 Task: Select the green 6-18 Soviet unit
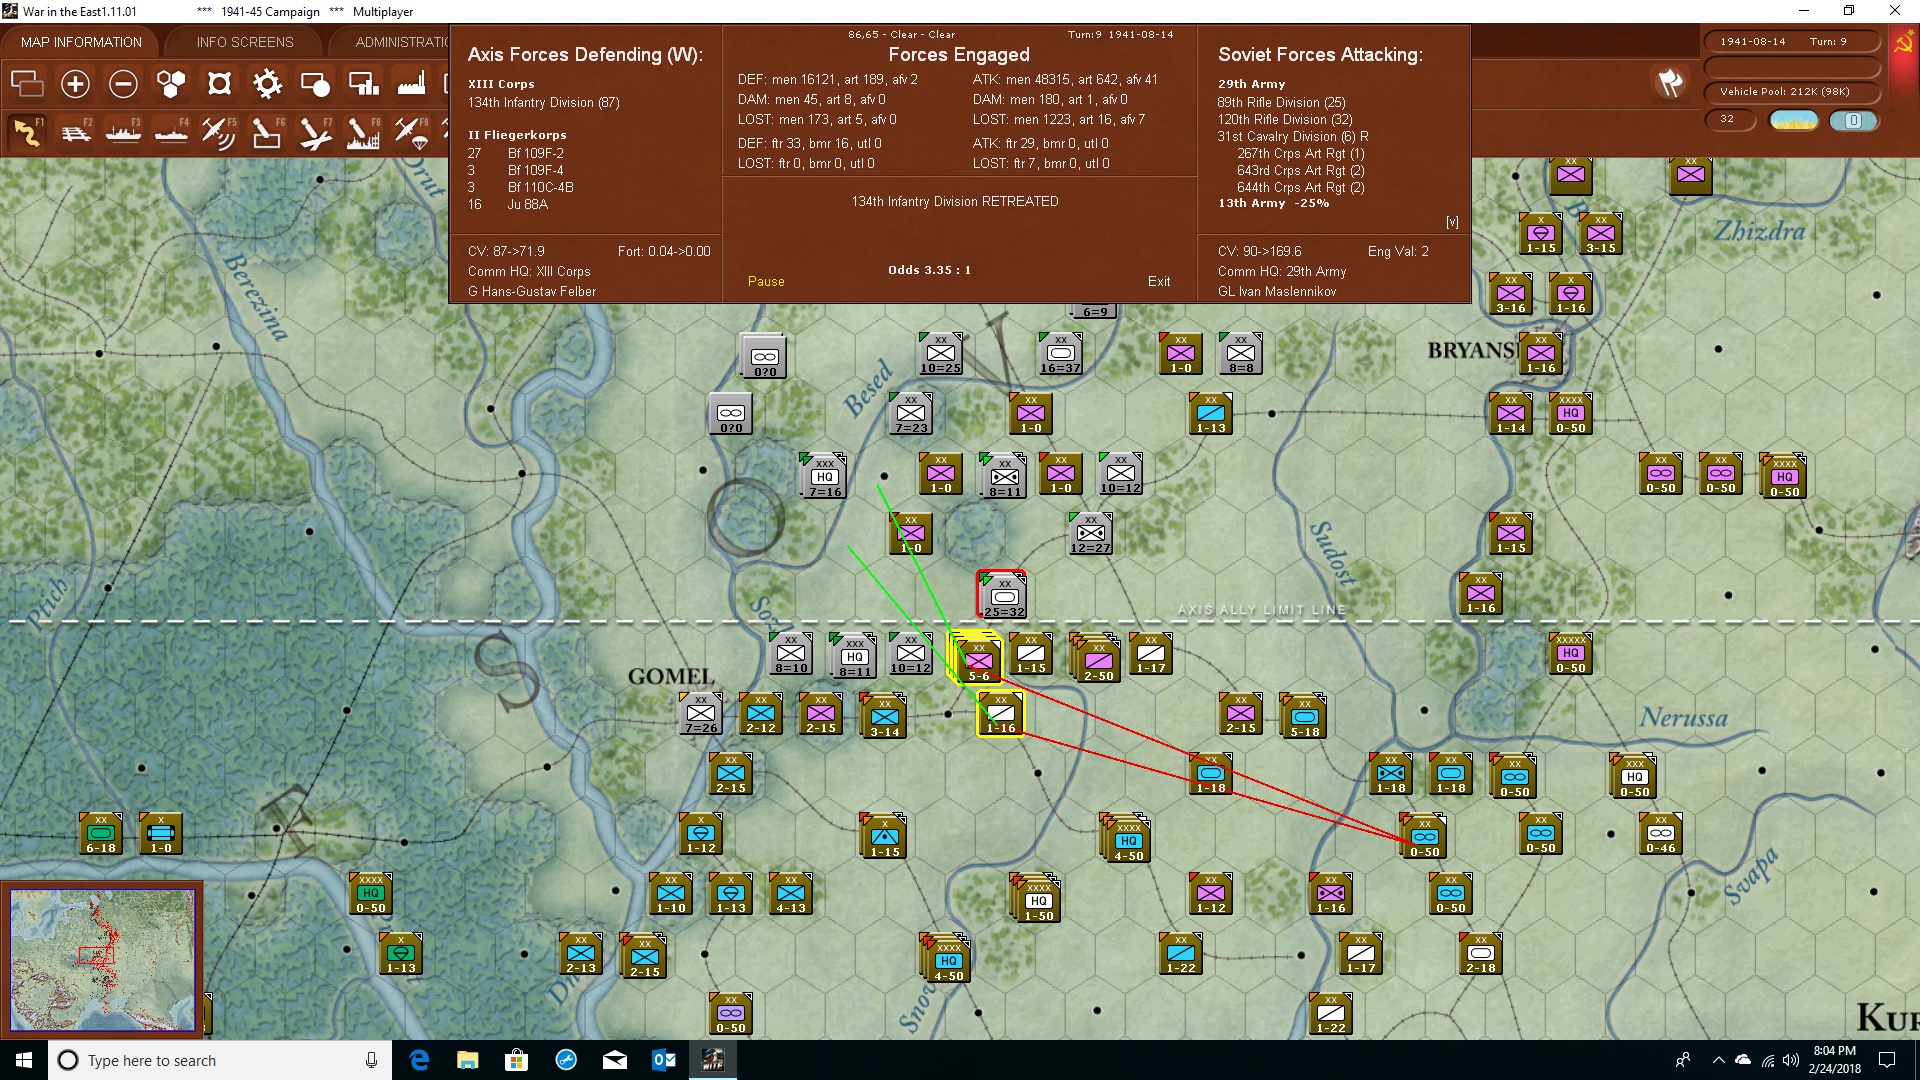(x=101, y=834)
